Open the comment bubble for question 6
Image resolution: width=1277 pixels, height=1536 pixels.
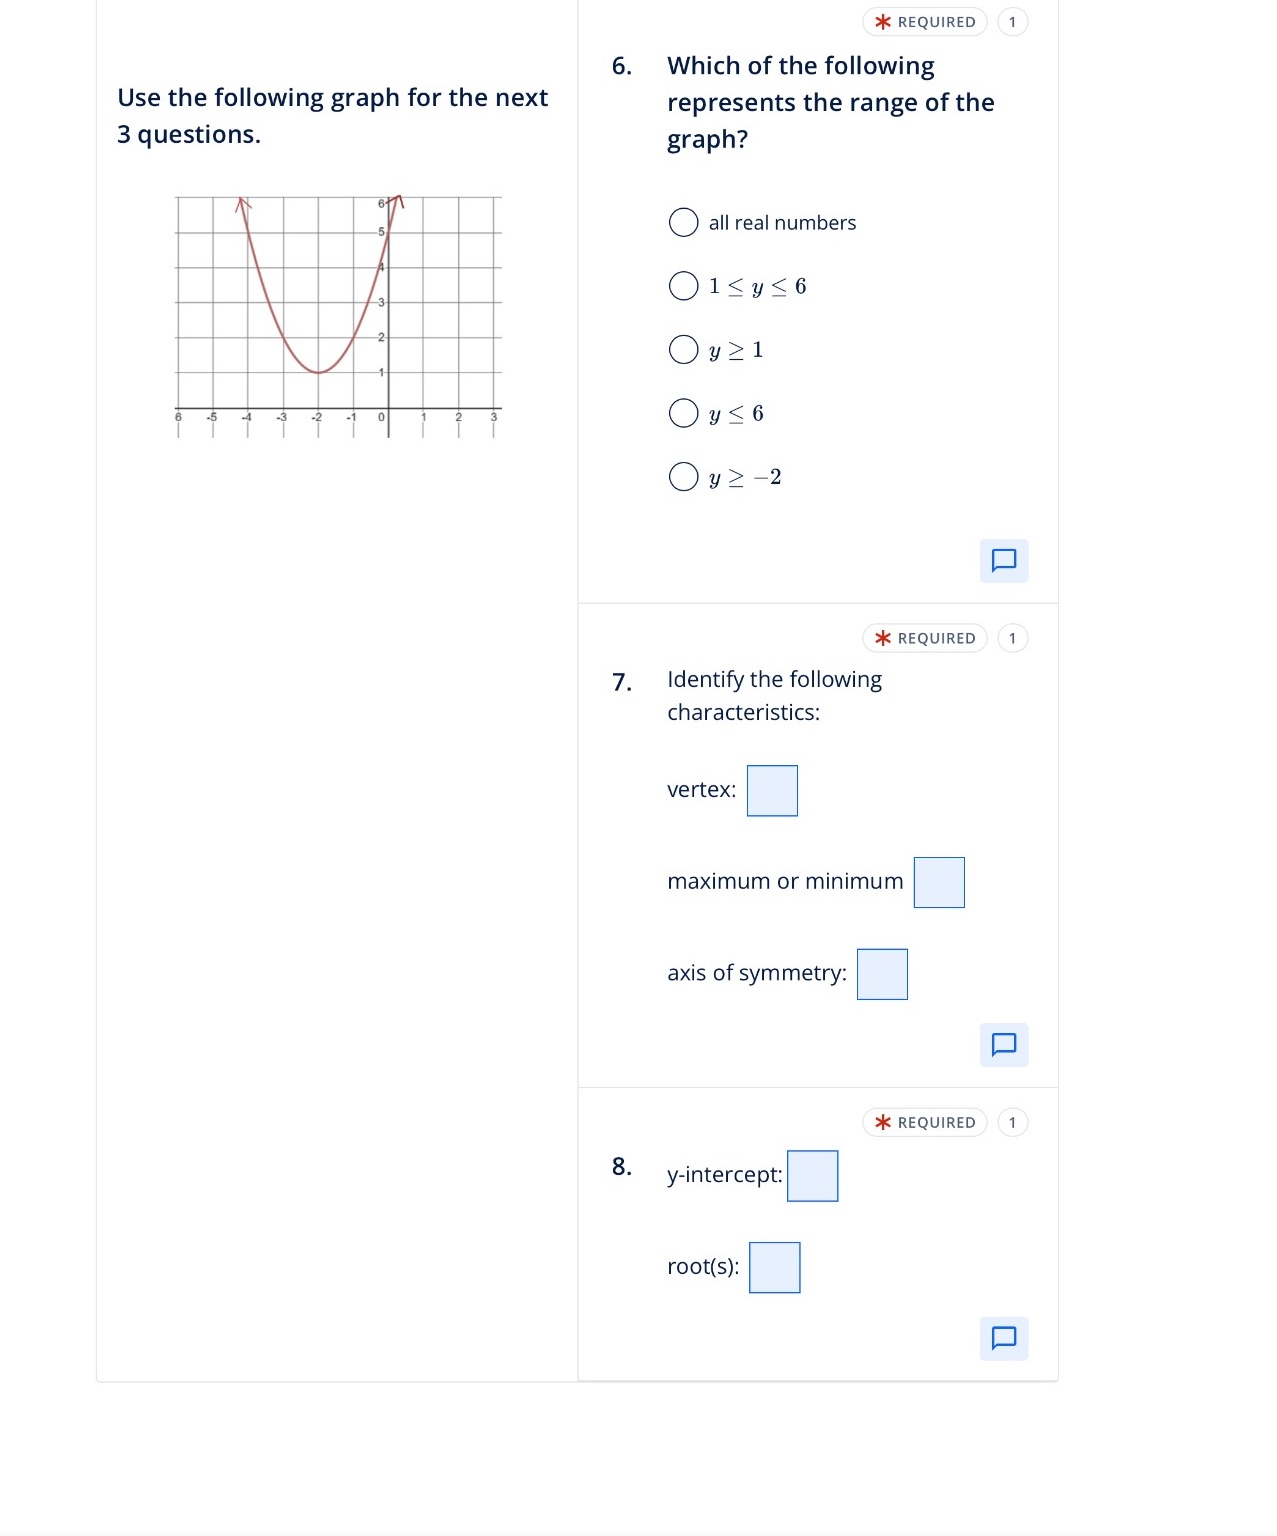(1003, 561)
